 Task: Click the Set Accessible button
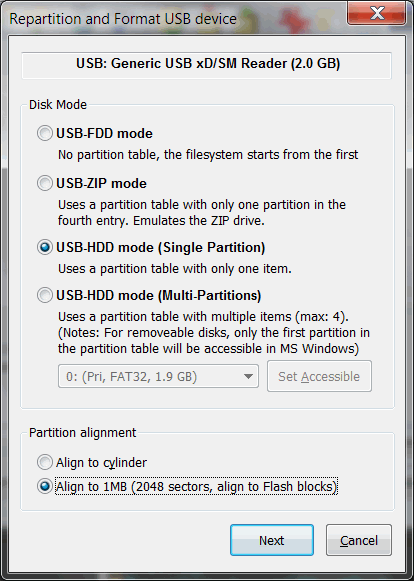coord(319,376)
